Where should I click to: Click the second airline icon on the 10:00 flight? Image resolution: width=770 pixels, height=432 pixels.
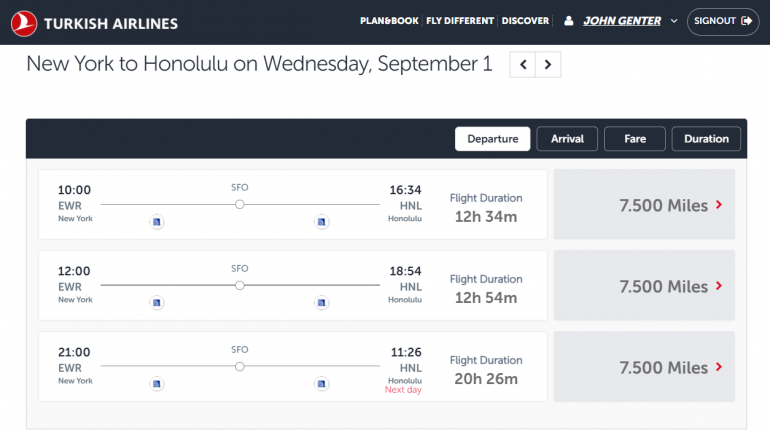coord(321,221)
